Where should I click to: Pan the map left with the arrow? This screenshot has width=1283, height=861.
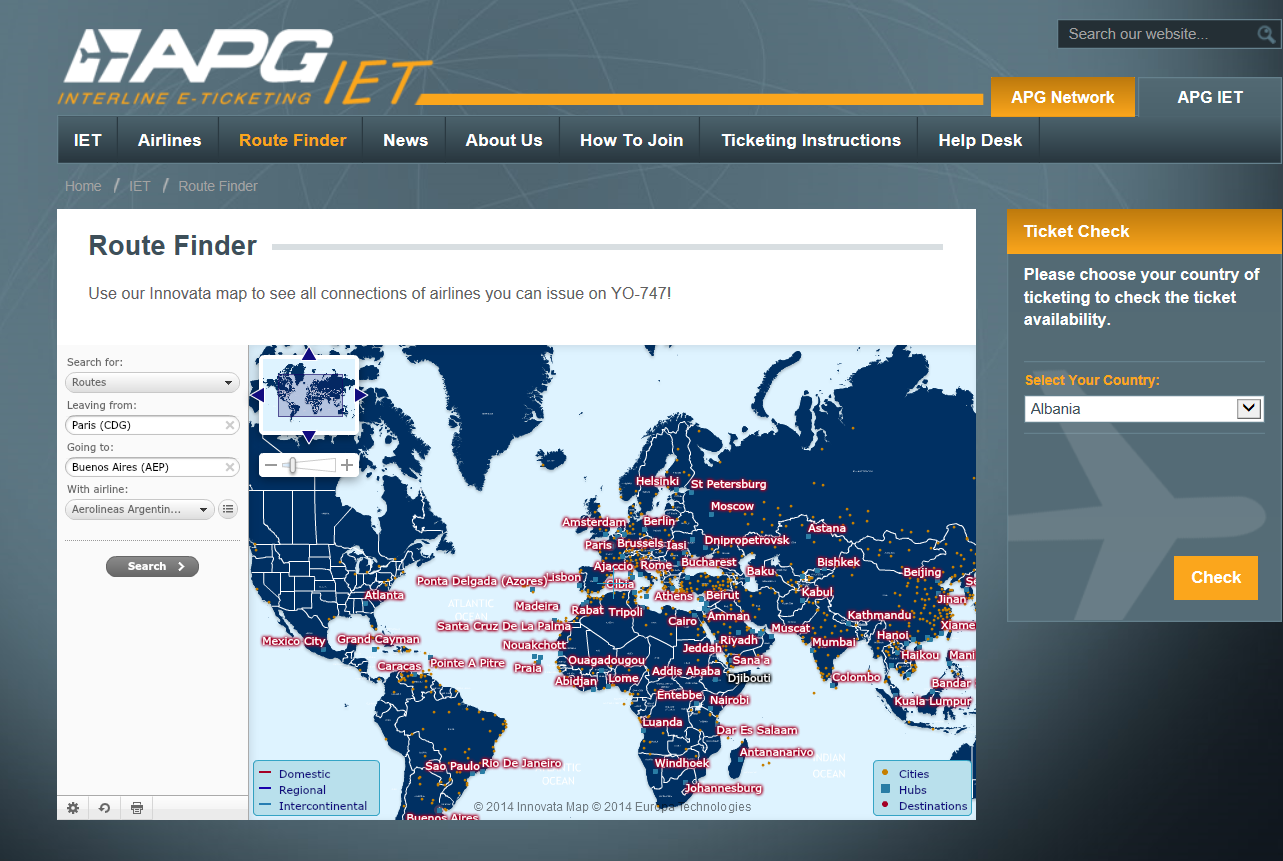257,395
